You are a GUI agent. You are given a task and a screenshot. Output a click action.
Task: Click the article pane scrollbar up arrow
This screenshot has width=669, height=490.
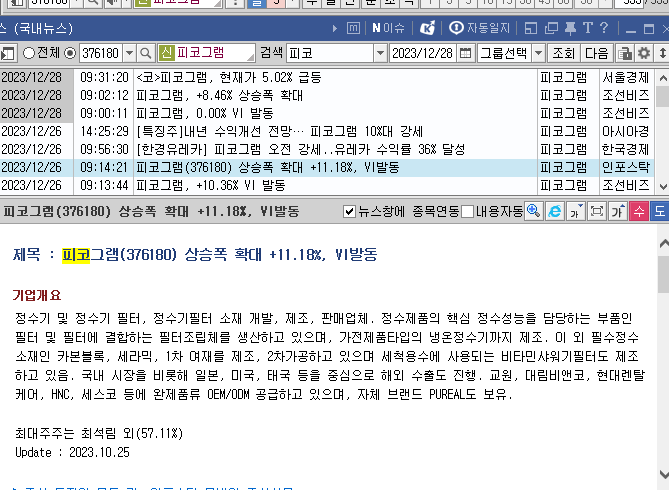pos(663,244)
